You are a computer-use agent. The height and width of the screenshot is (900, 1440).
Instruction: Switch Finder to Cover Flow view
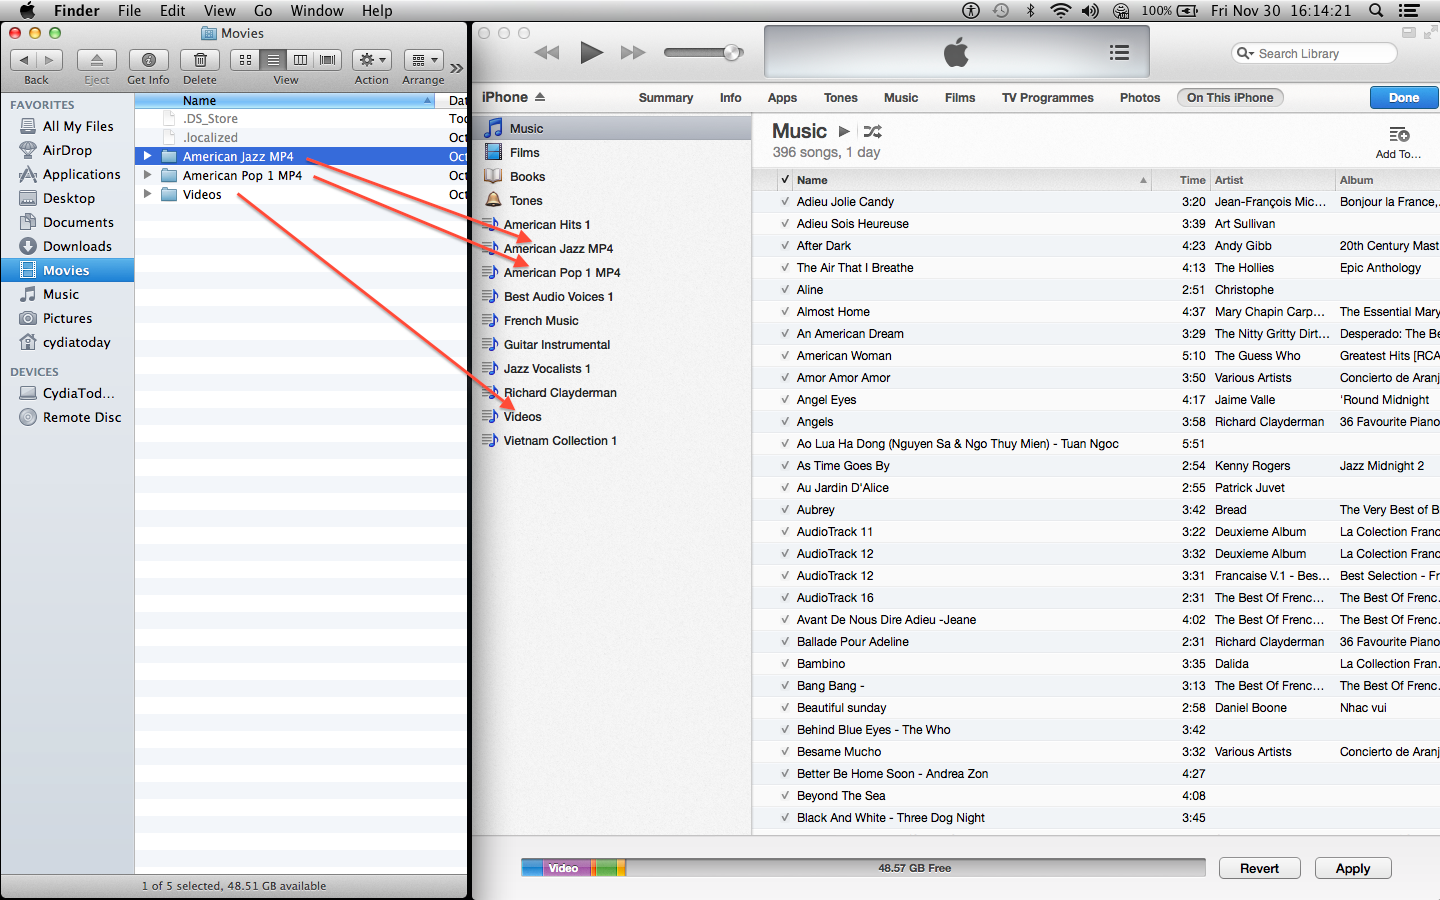(x=328, y=60)
